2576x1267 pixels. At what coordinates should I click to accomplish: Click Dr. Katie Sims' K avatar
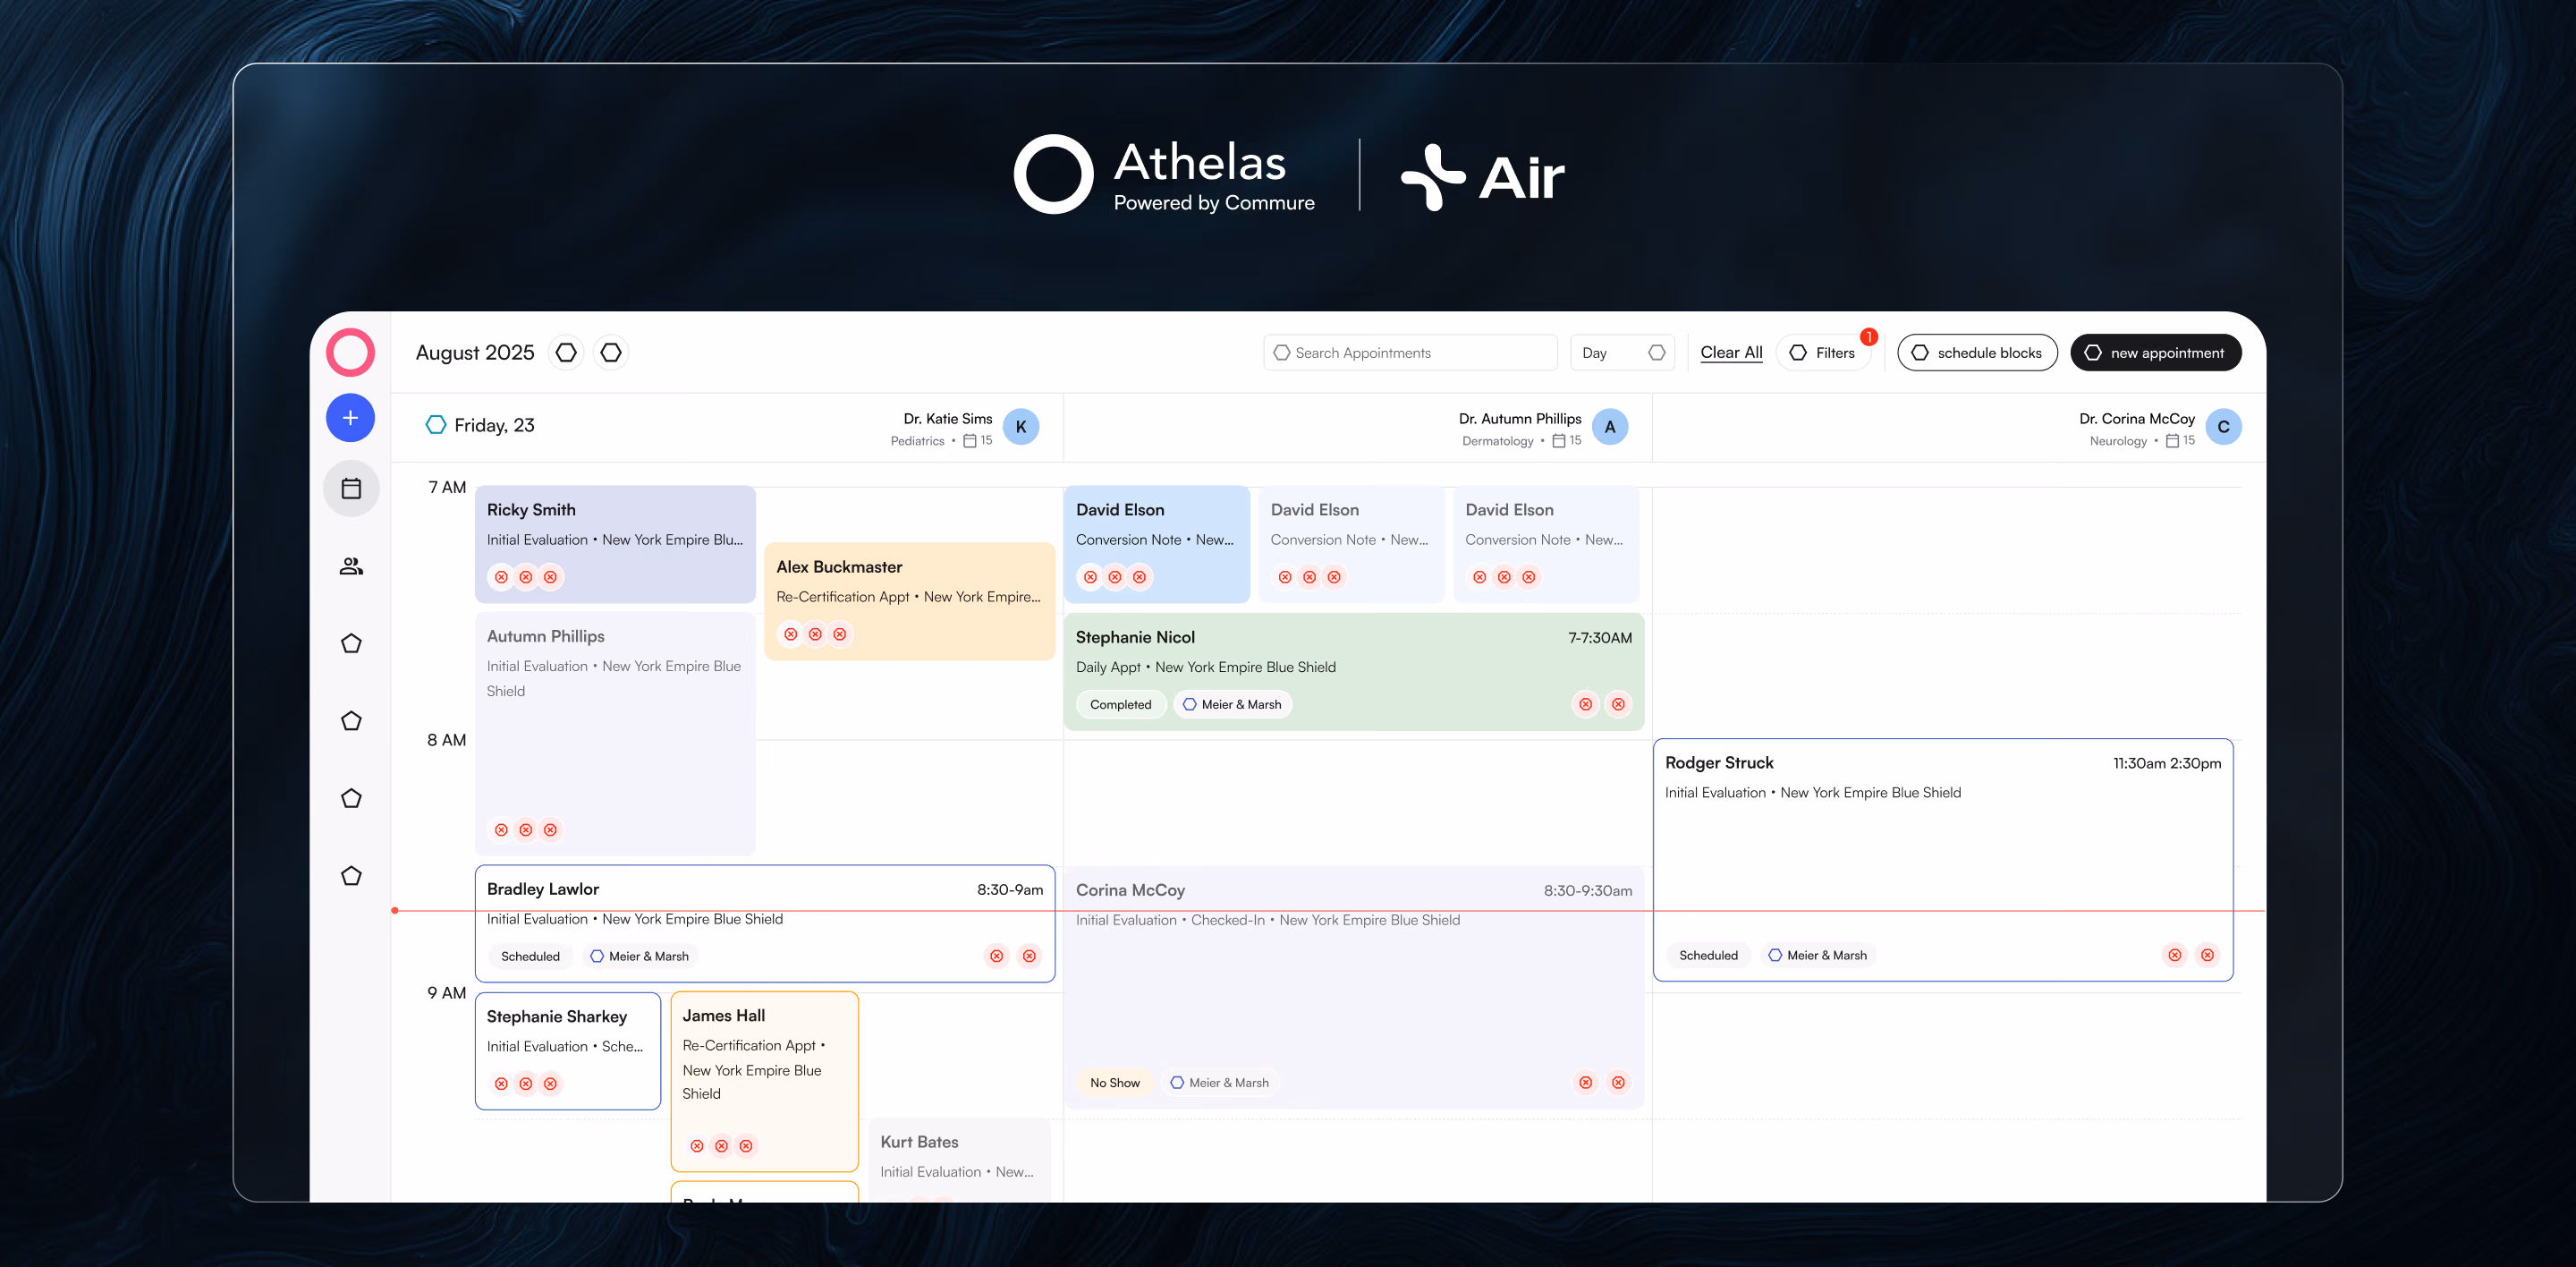point(1021,427)
